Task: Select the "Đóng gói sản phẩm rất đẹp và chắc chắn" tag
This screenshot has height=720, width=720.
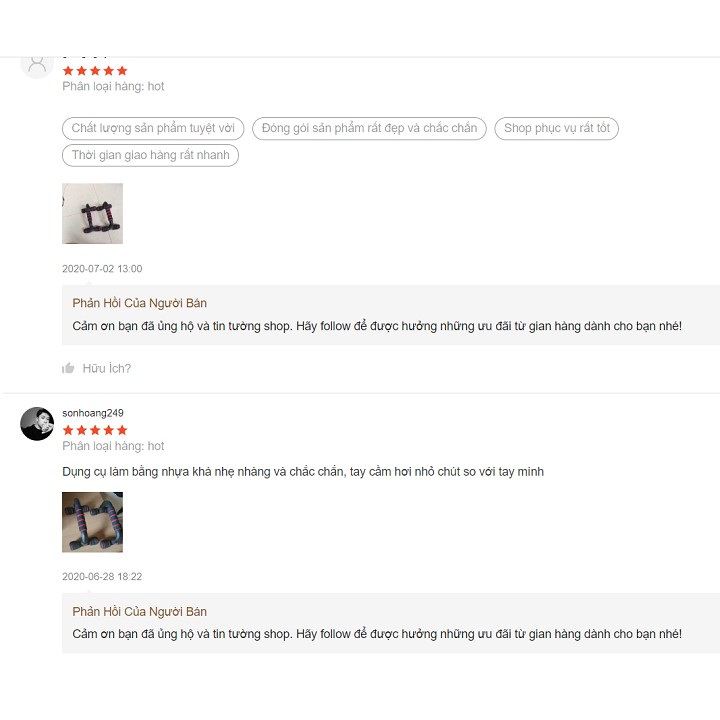Action: coord(369,128)
